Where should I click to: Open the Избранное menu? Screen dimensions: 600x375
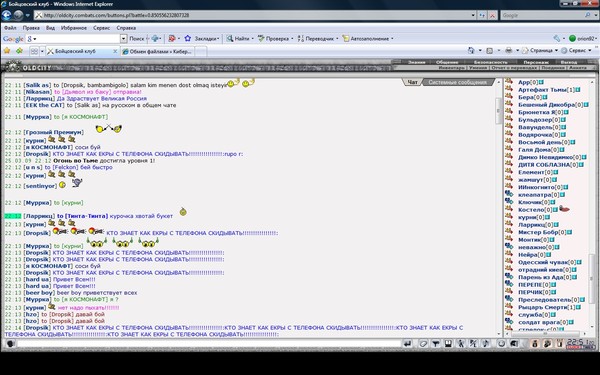(74, 28)
